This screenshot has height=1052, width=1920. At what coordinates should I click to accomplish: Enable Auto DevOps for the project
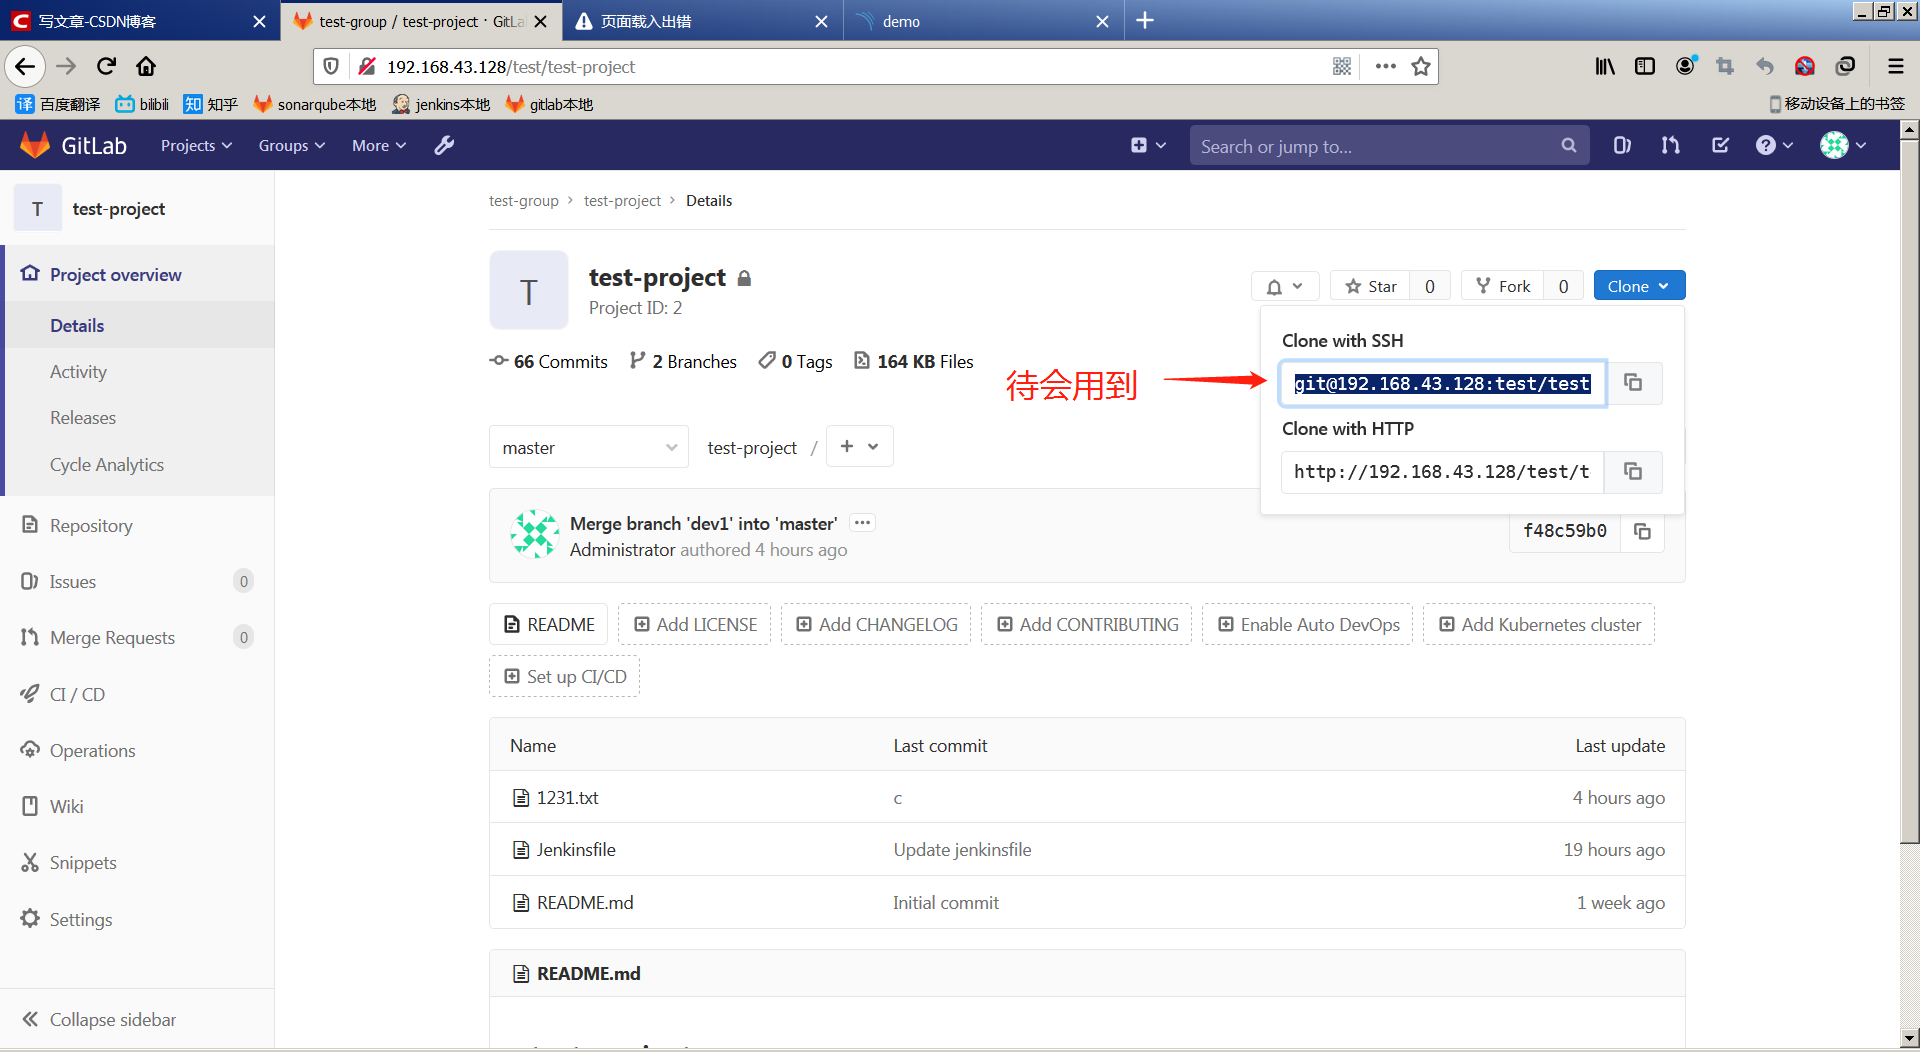pyautogui.click(x=1307, y=624)
